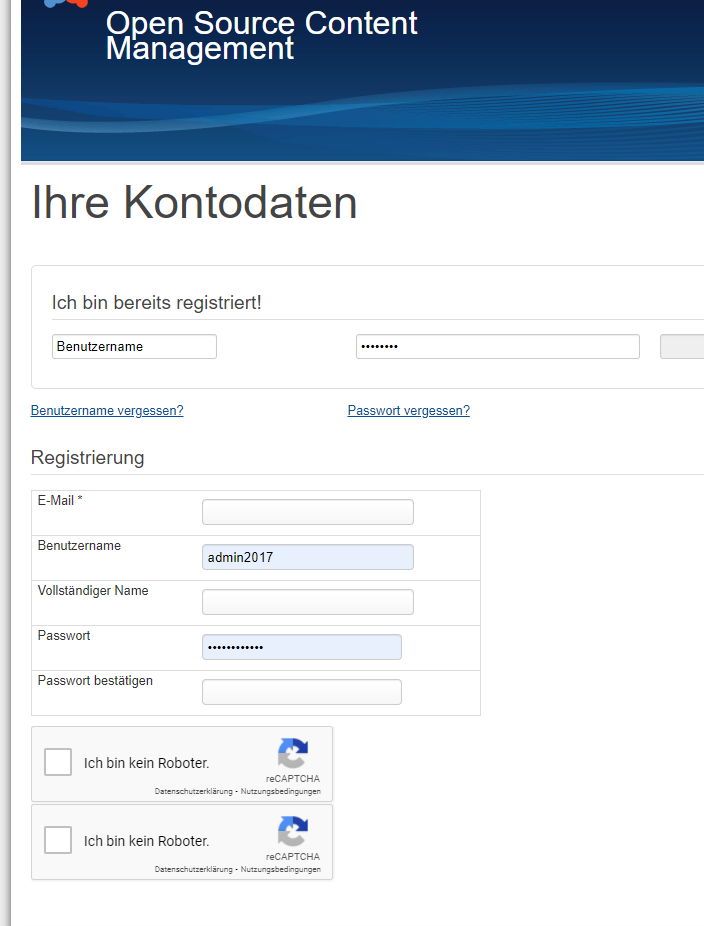Check the lower 'Ich bin kein Roboter' box
Viewport: 704px width, 926px height.
tap(58, 841)
